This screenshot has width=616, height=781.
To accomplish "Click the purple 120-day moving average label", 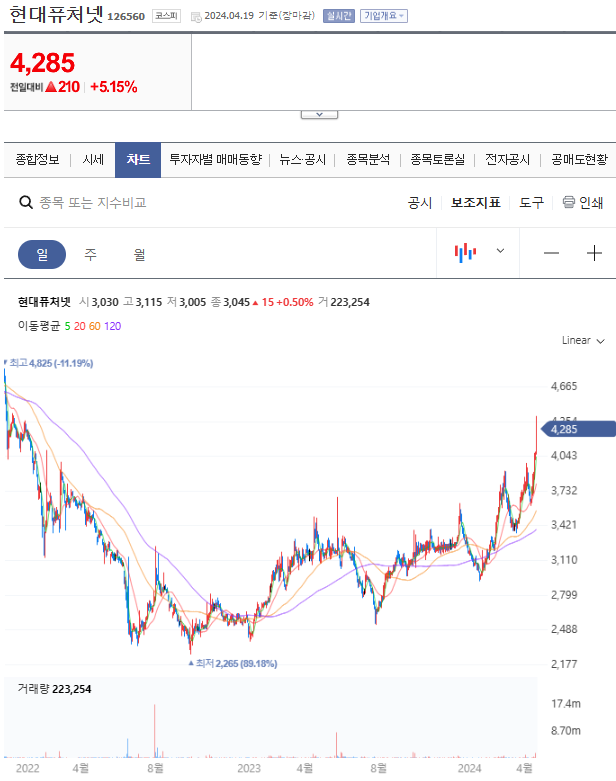I will point(113,326).
